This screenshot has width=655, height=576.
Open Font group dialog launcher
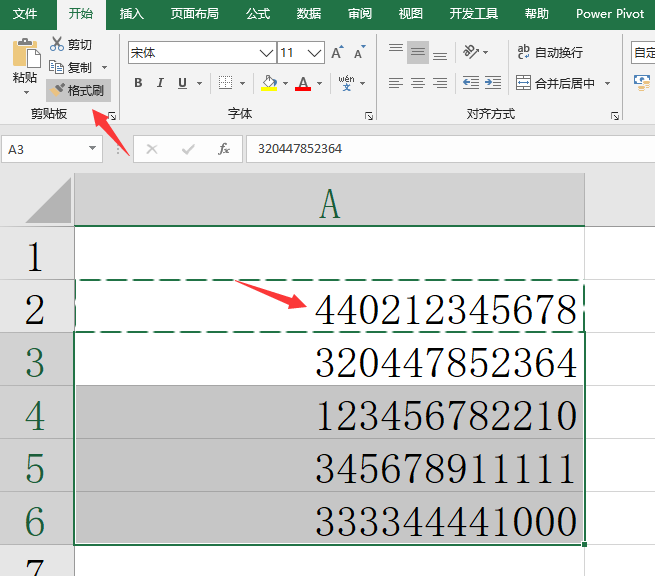pos(369,116)
